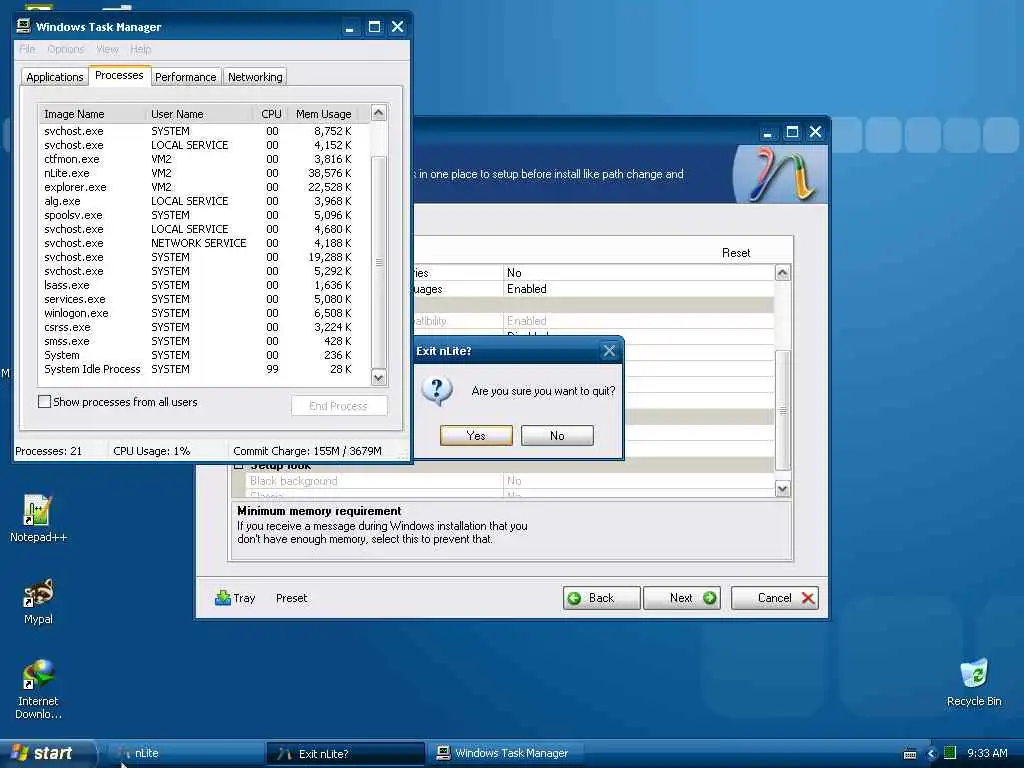
Task: Click the End Process button
Action: 339,406
